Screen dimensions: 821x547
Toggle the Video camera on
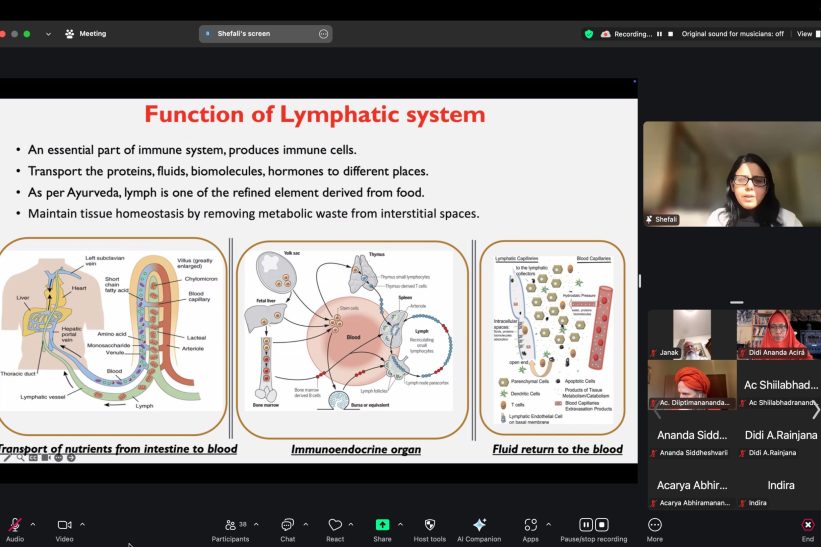[x=65, y=525]
